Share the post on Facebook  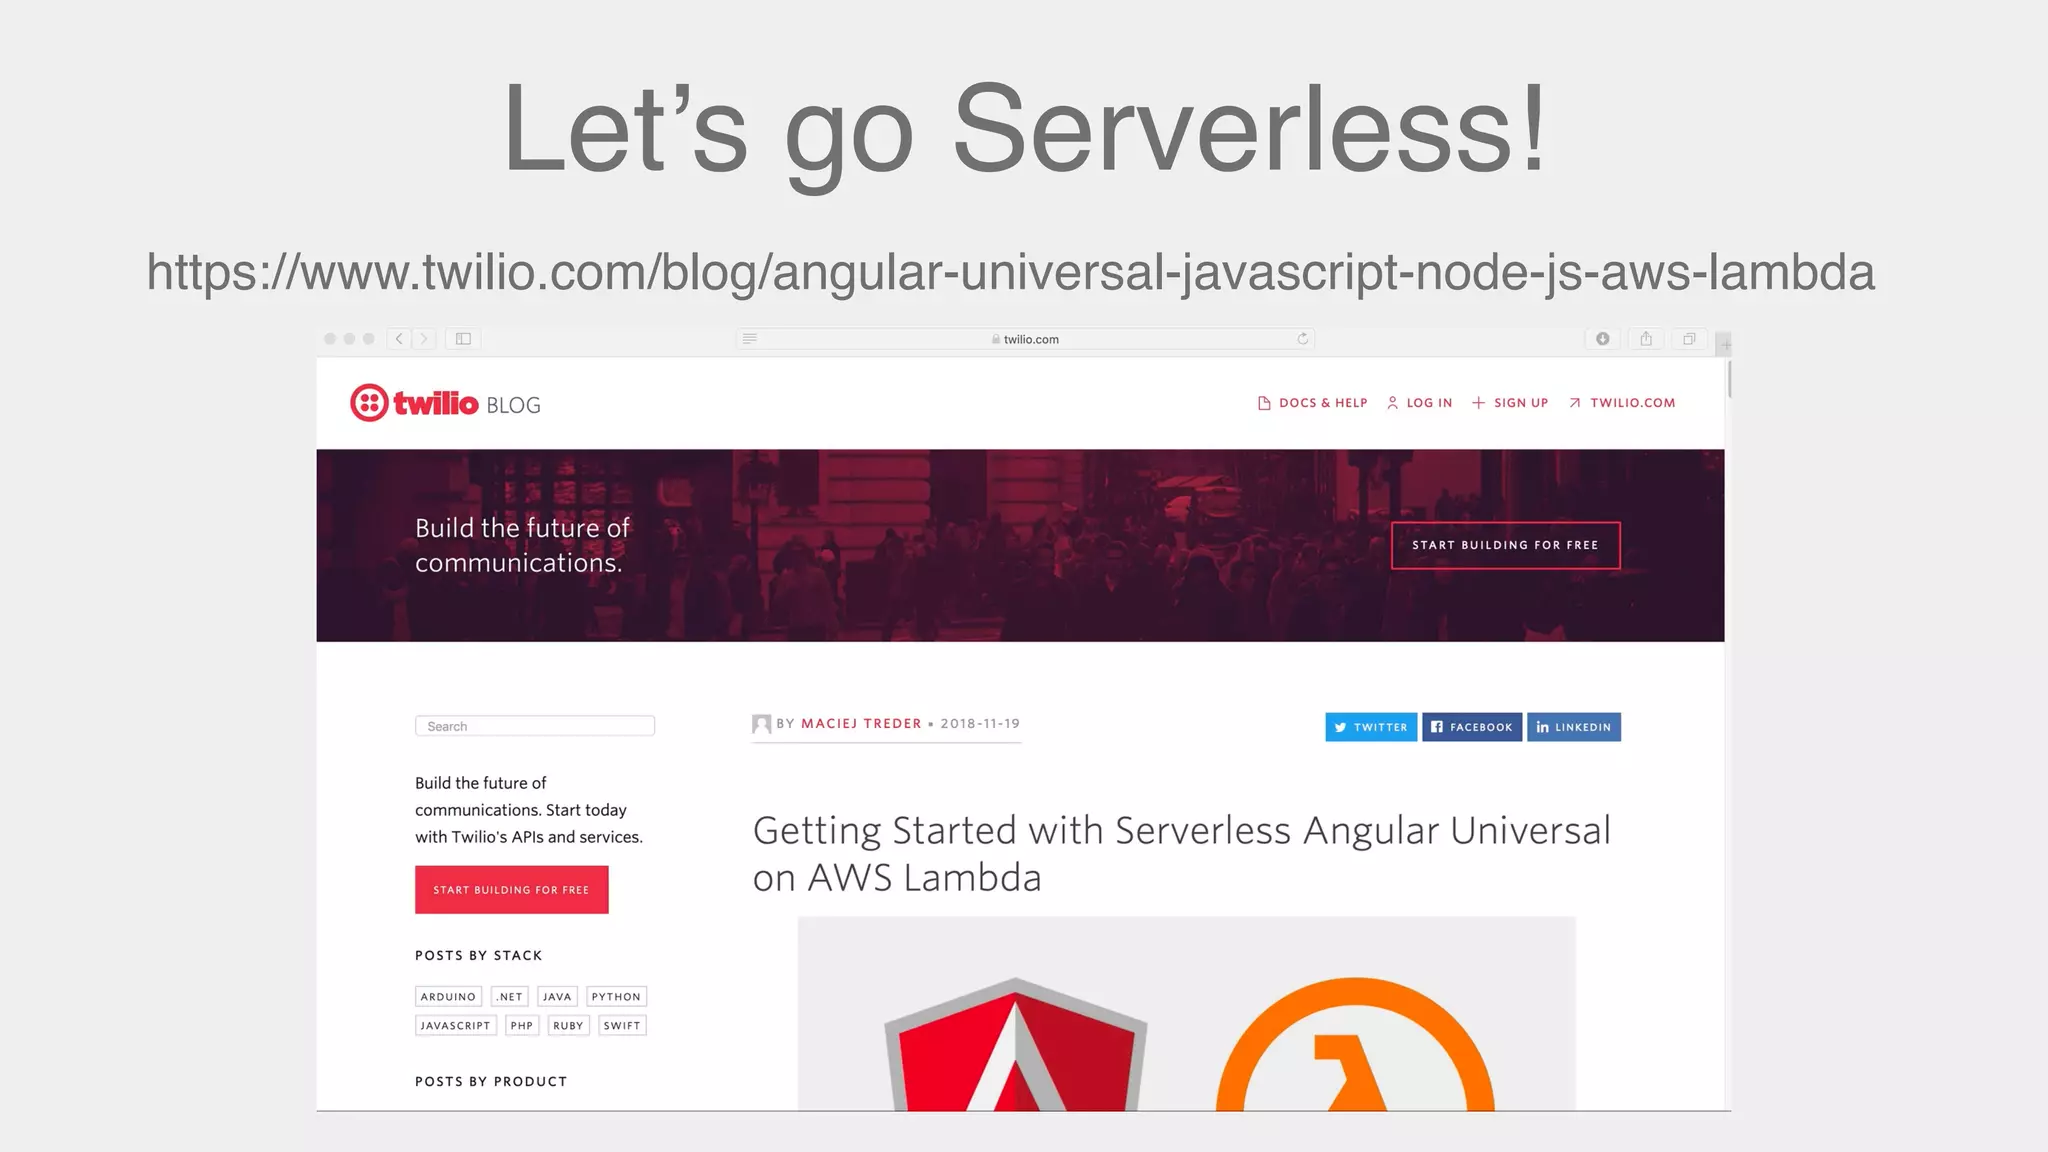click(x=1472, y=727)
